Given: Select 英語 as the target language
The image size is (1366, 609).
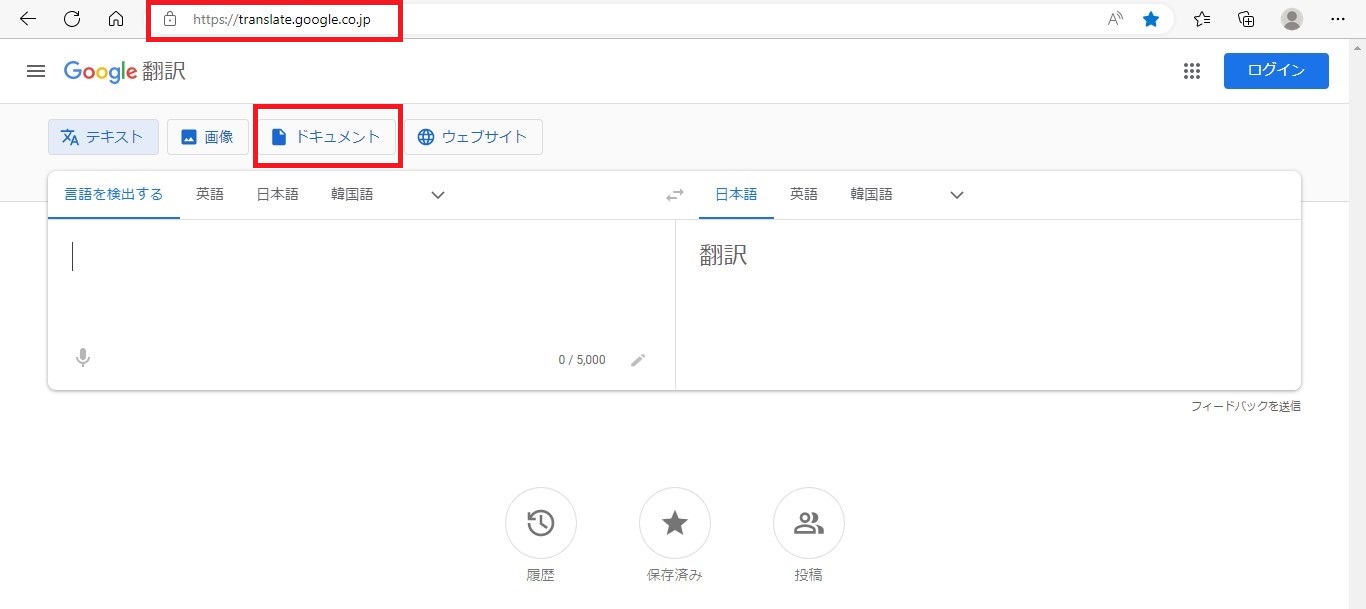Looking at the screenshot, I should [804, 194].
